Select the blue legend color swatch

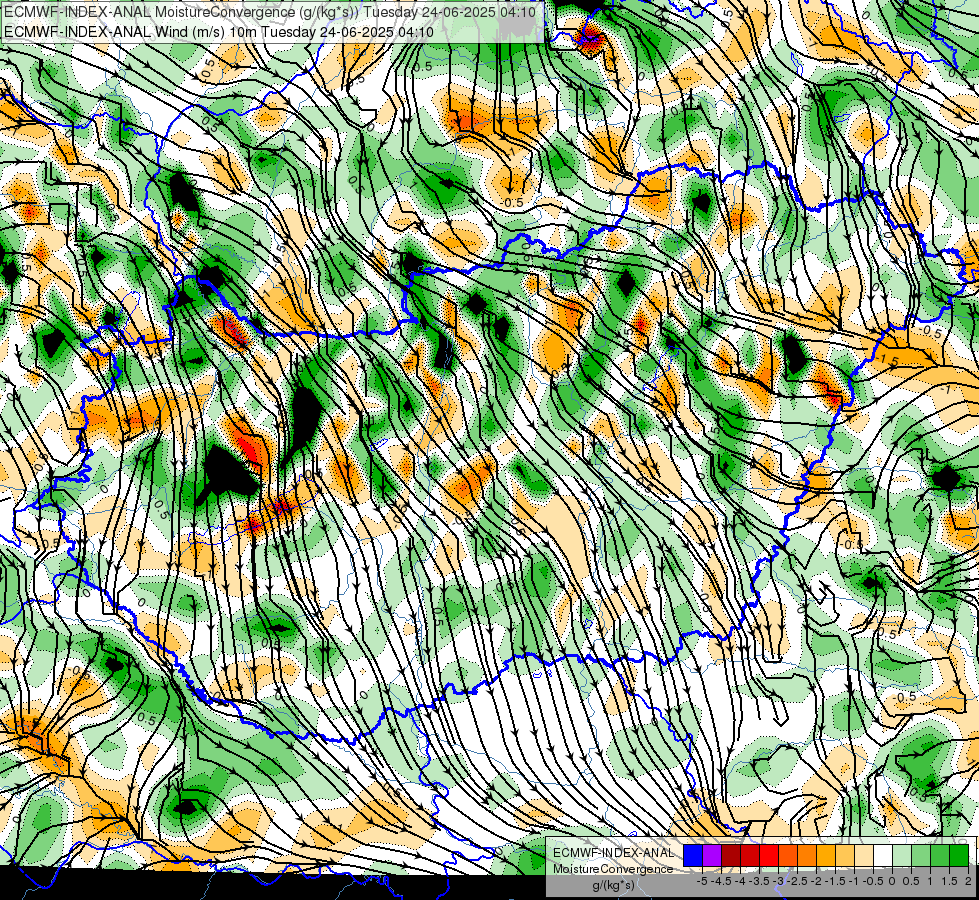tap(693, 855)
